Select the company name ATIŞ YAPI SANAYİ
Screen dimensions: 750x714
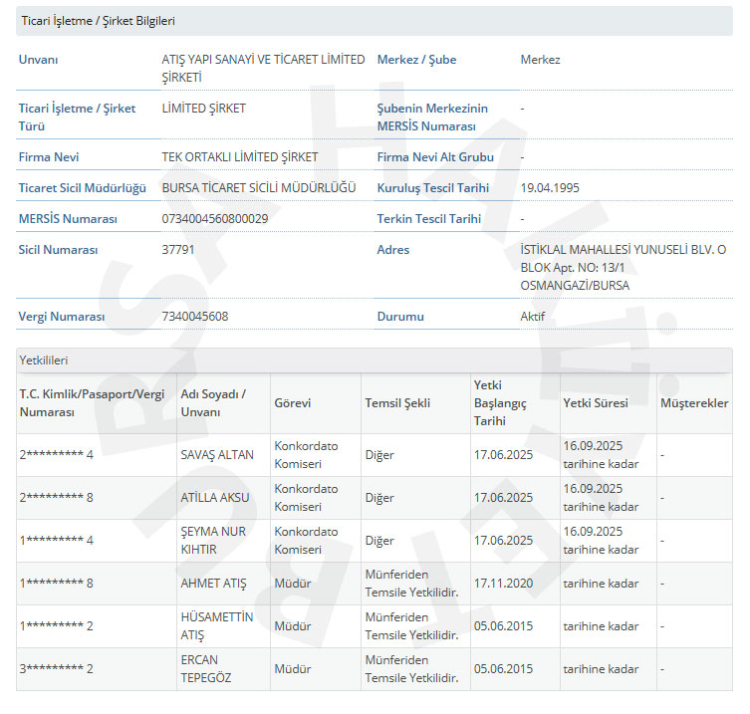coord(263,68)
